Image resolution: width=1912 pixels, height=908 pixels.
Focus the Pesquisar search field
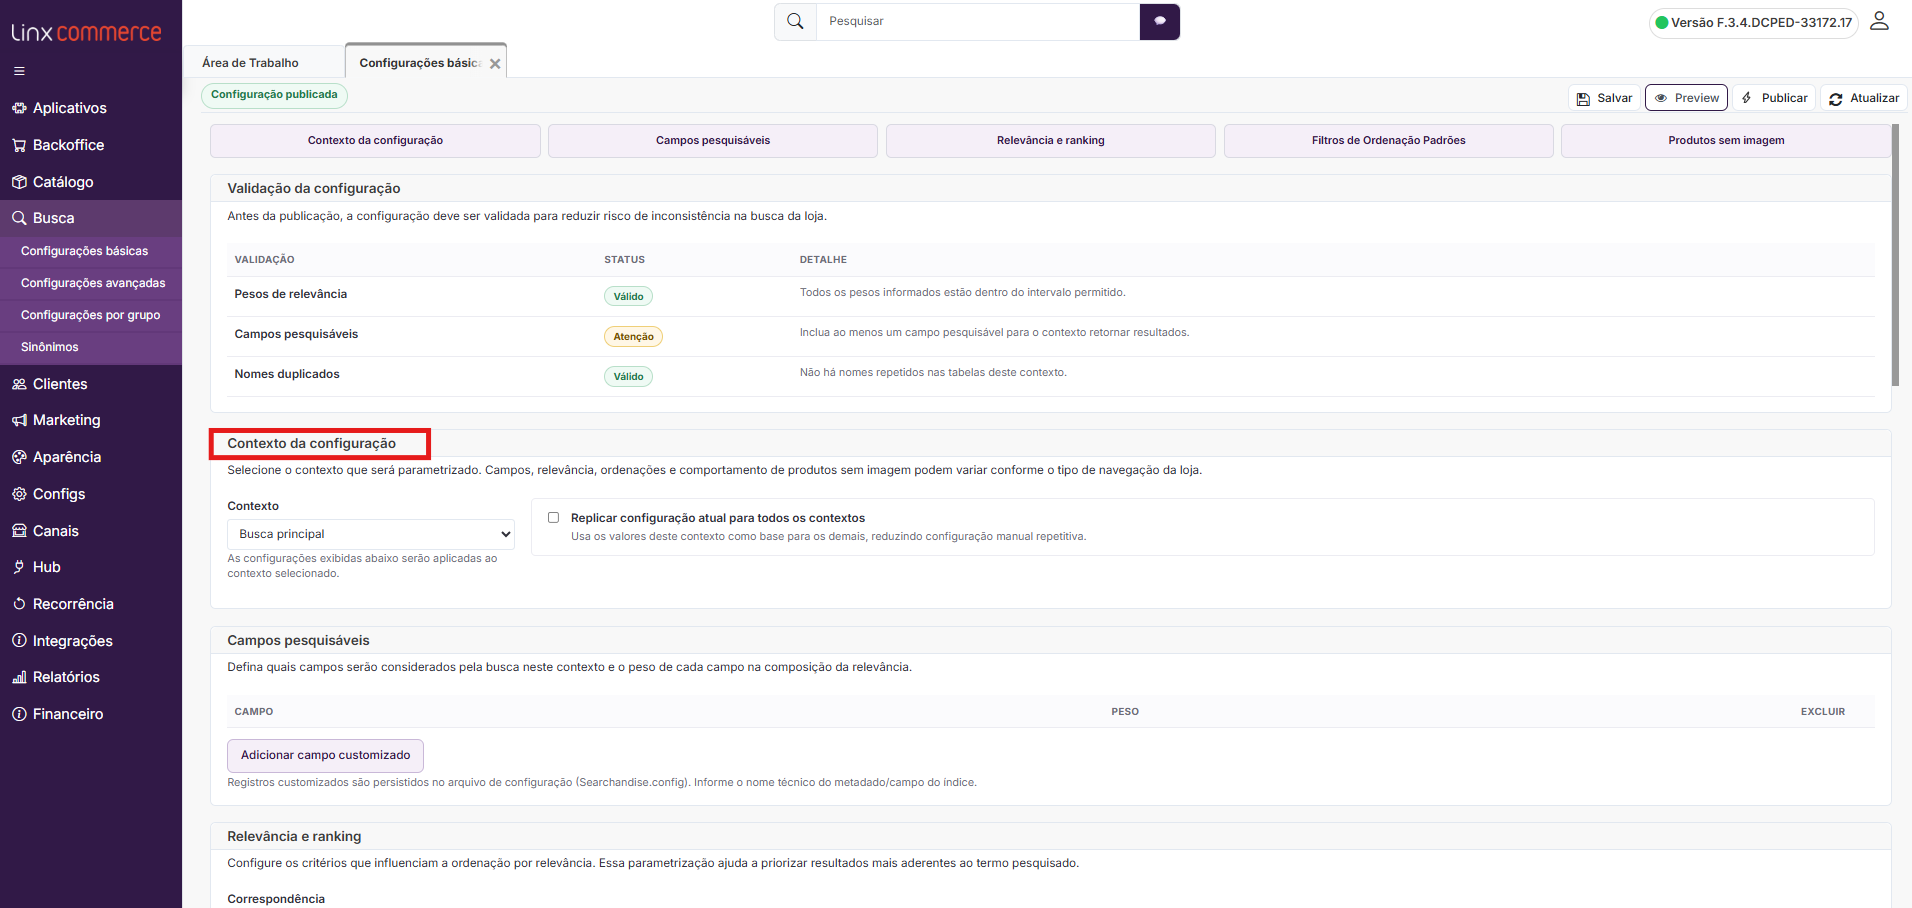(x=978, y=21)
